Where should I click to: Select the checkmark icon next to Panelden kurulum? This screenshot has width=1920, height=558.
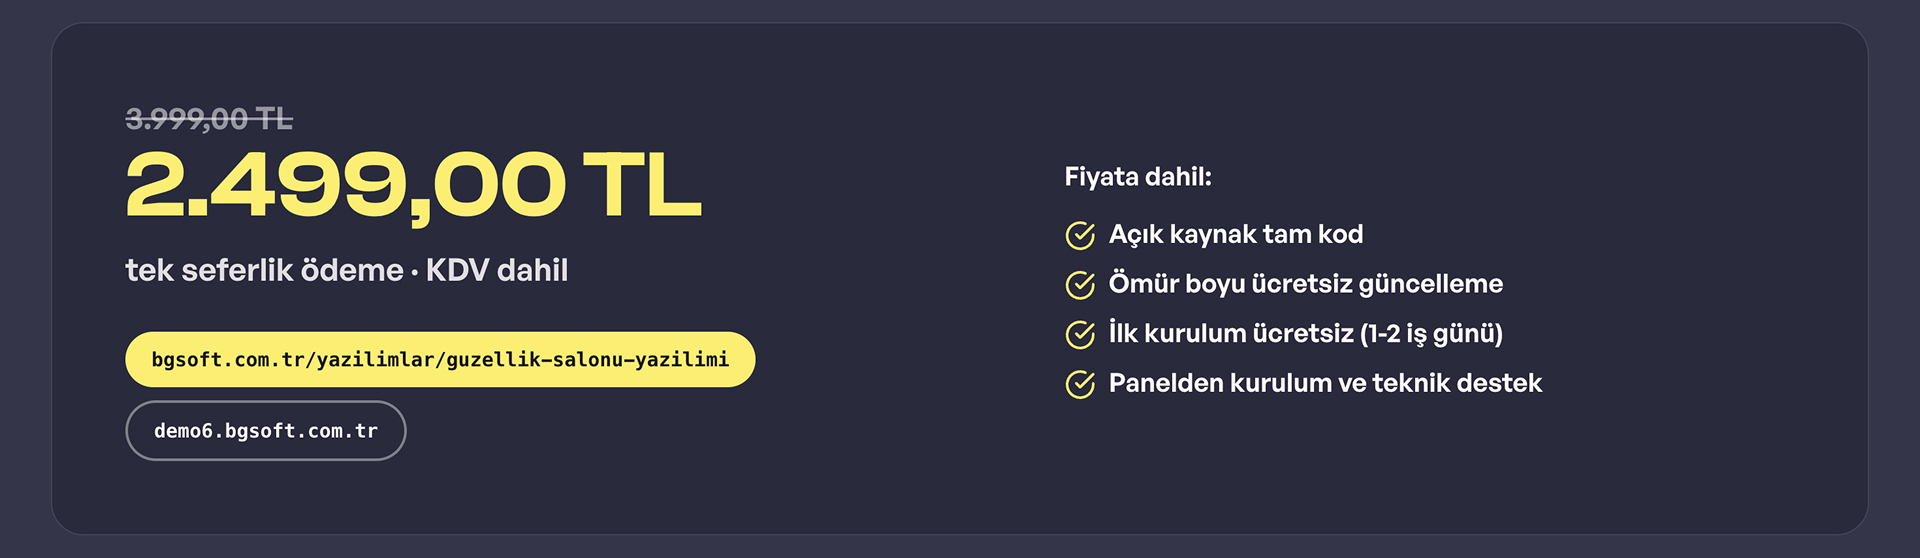tap(1080, 384)
